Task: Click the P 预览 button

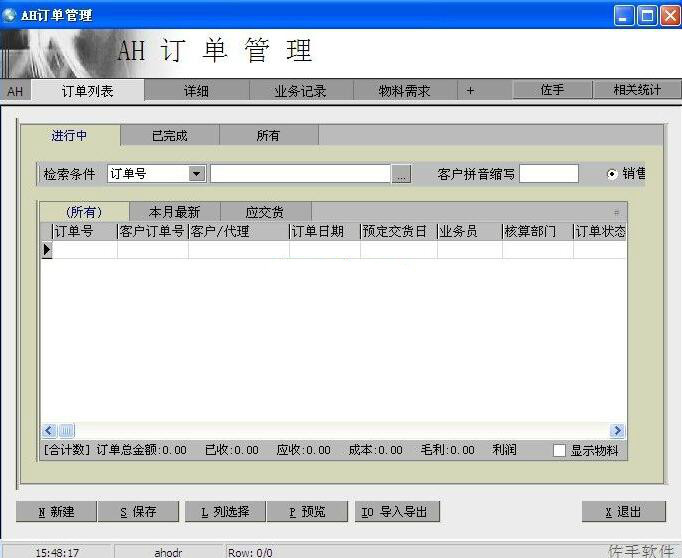Action: pos(308,512)
